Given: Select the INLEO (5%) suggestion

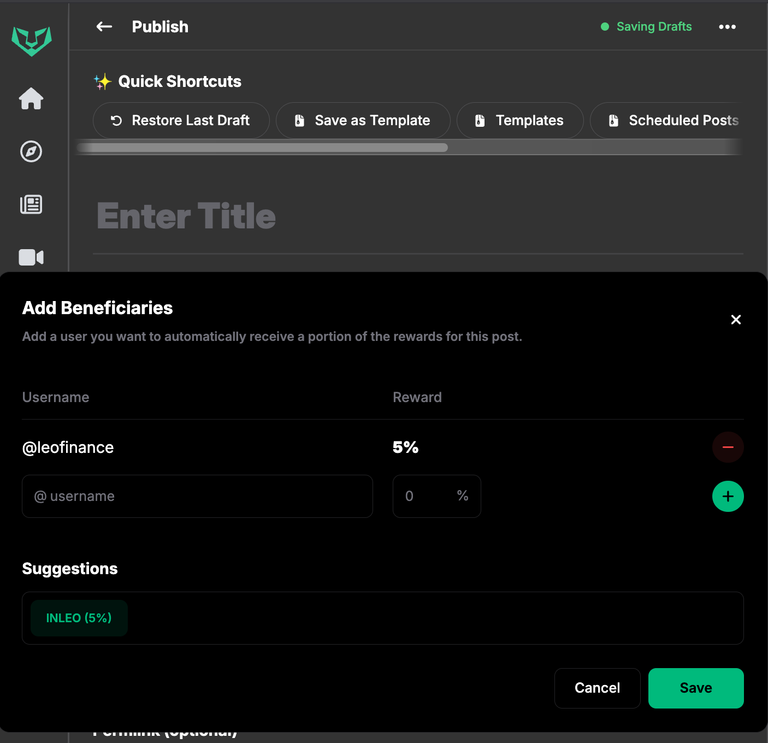Looking at the screenshot, I should pyautogui.click(x=79, y=618).
